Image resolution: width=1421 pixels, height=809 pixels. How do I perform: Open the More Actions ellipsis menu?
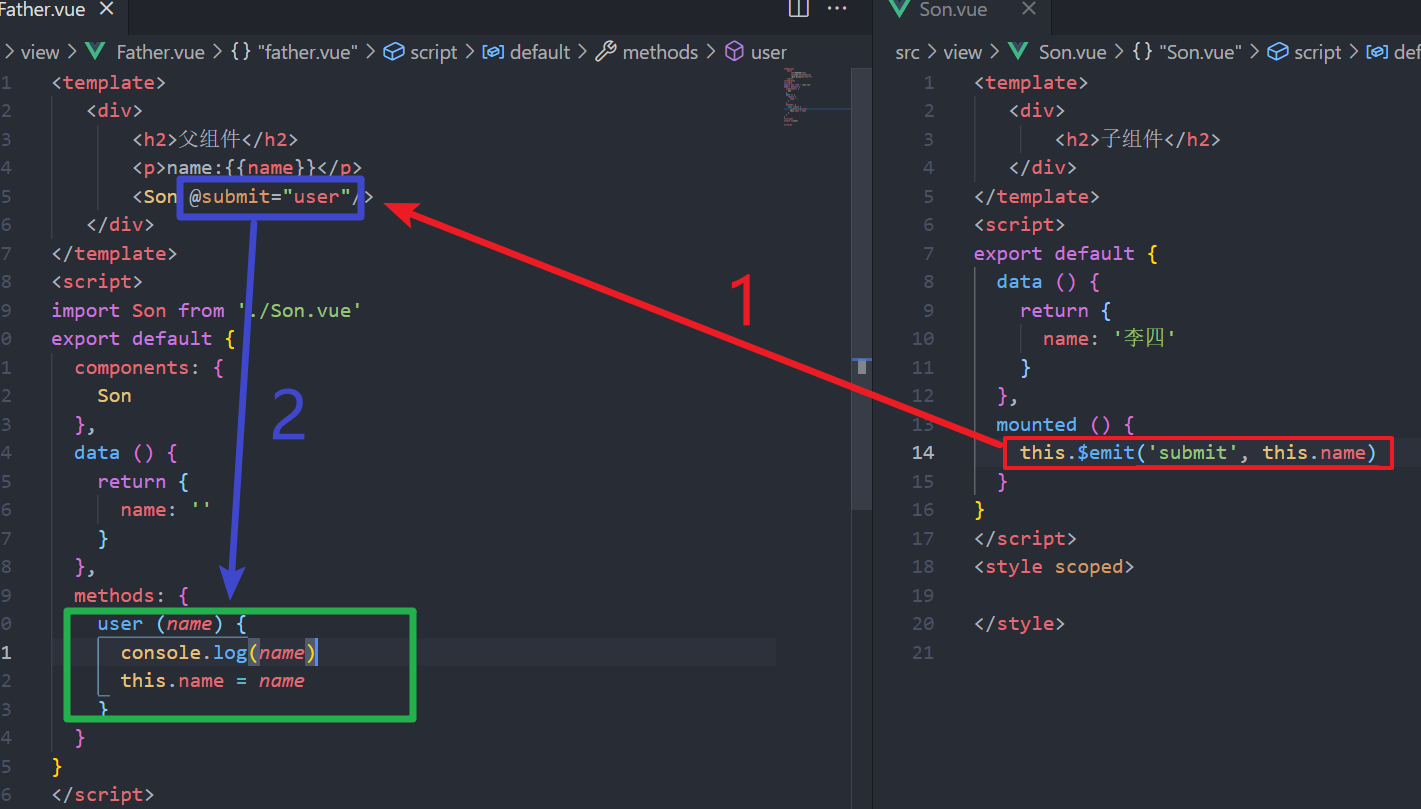[838, 9]
